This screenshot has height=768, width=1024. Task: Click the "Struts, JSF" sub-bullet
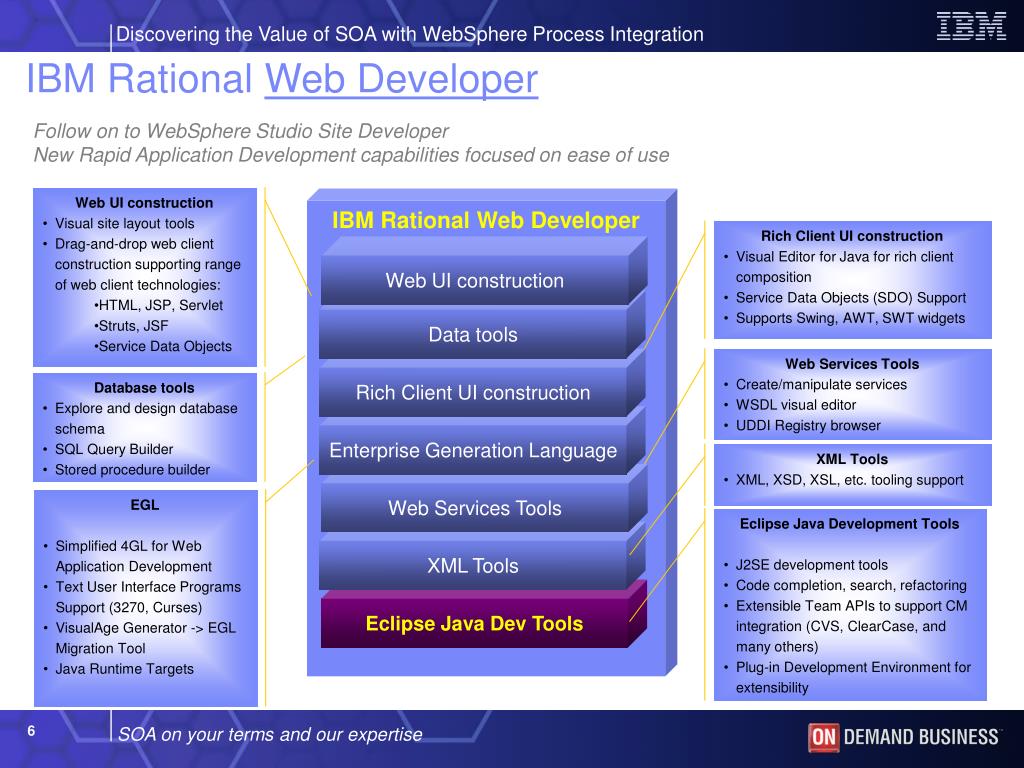point(131,326)
